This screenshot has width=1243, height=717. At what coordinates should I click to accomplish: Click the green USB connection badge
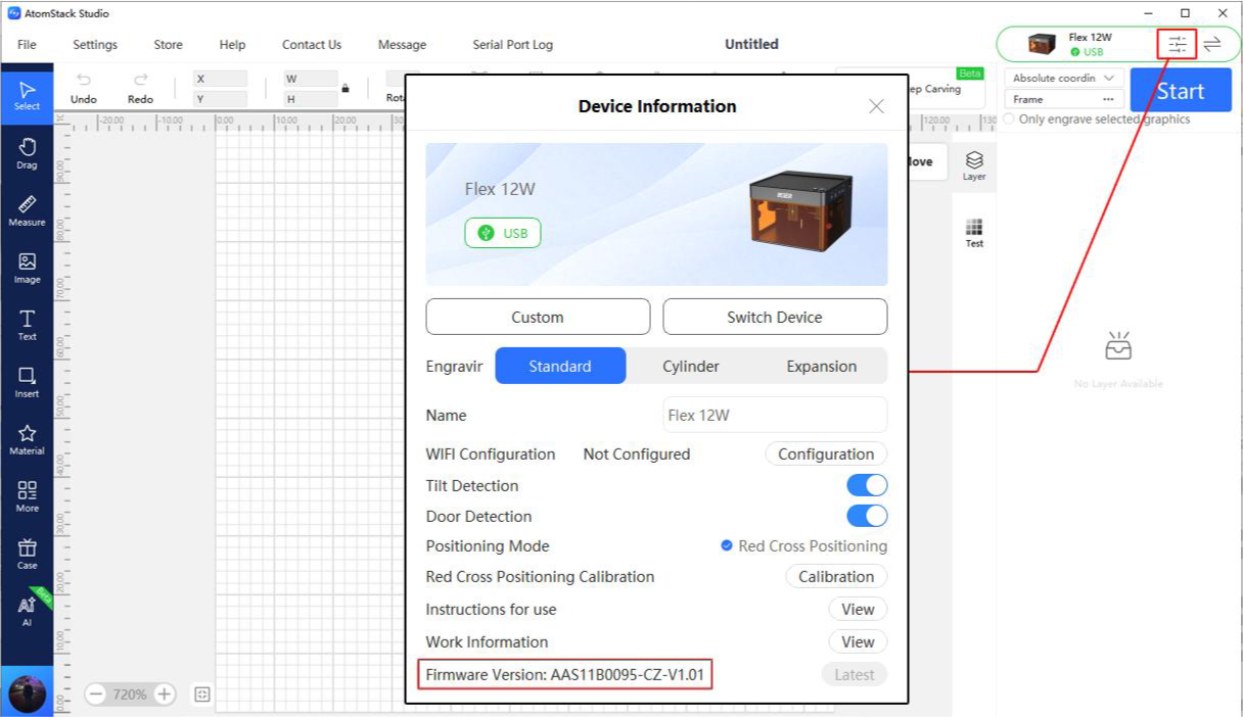click(x=502, y=233)
